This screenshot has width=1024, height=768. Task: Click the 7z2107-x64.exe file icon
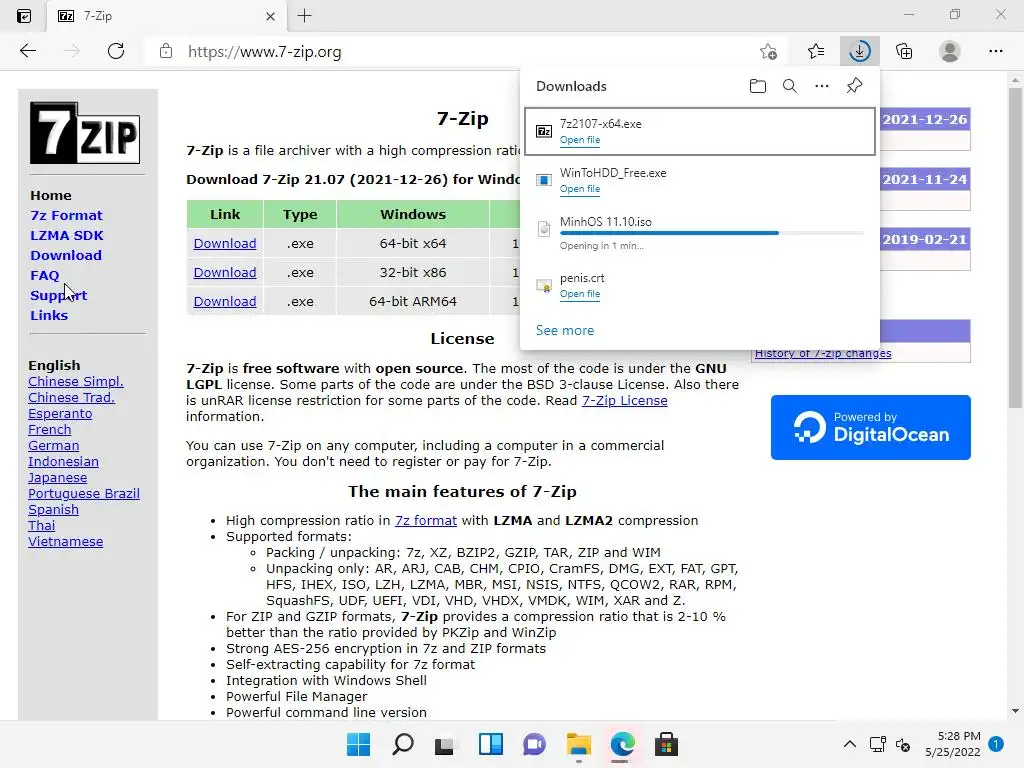pyautogui.click(x=543, y=131)
